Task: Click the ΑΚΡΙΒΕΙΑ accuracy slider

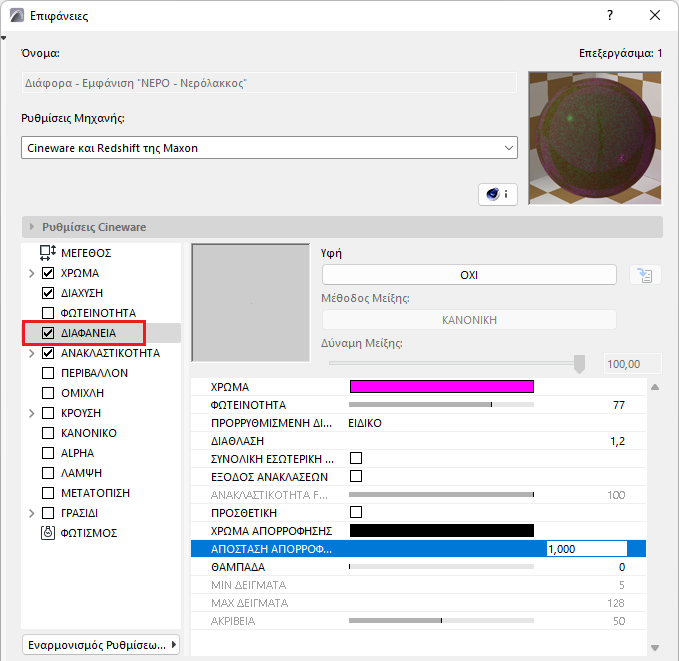Action: click(x=441, y=621)
